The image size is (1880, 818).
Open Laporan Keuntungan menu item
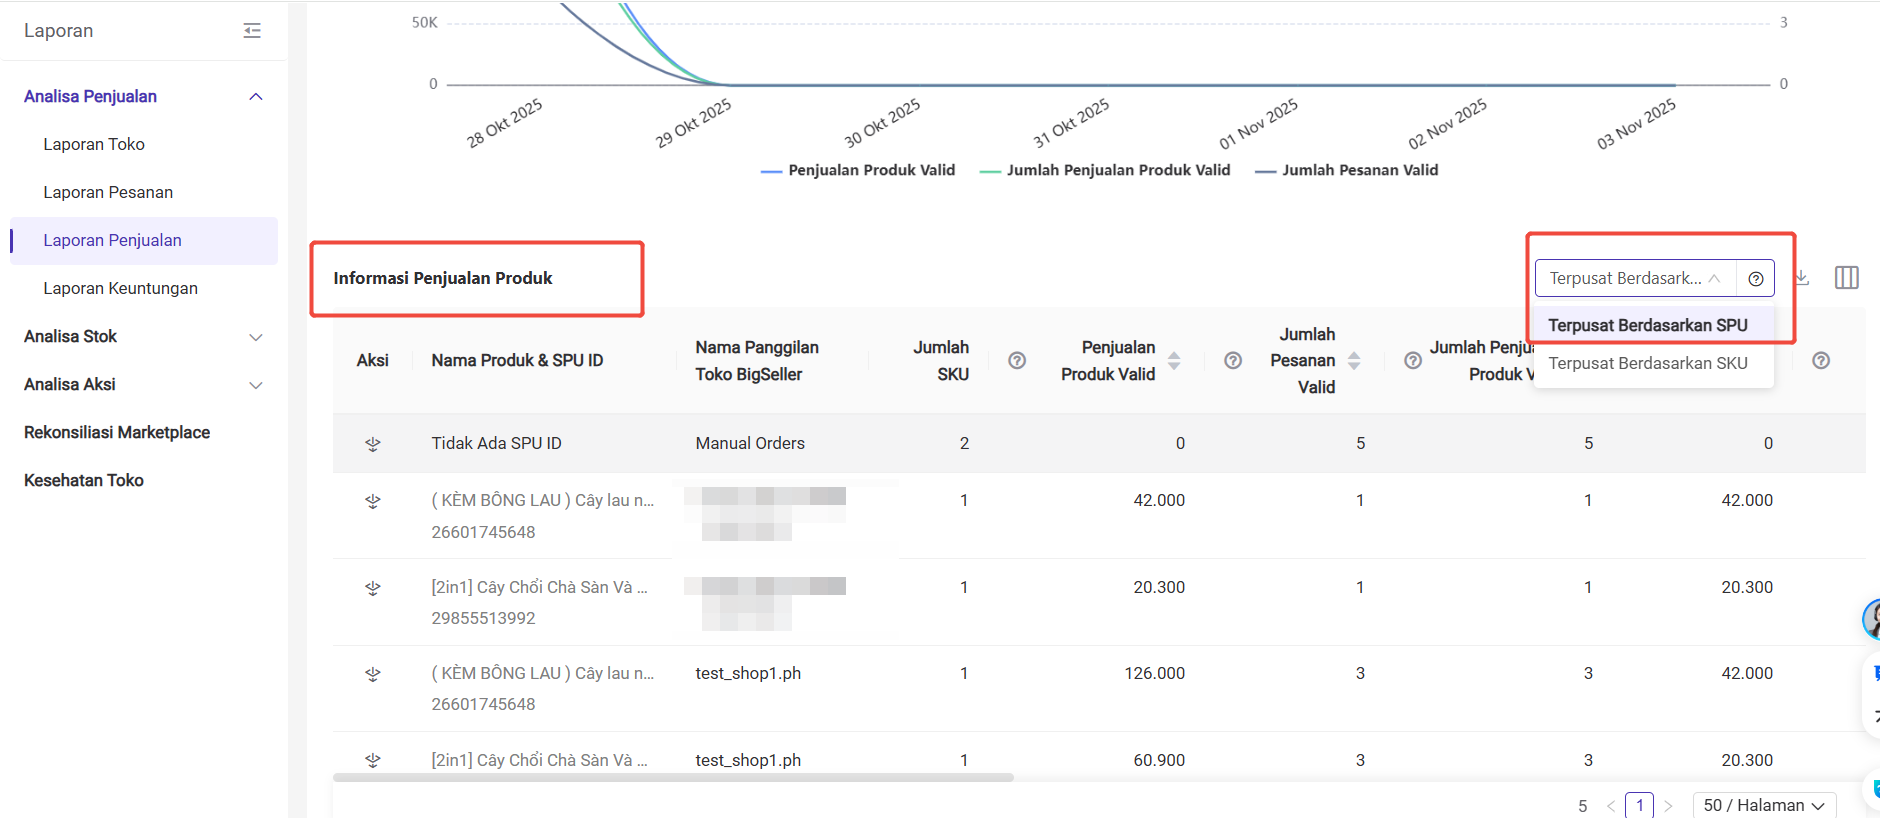point(121,289)
